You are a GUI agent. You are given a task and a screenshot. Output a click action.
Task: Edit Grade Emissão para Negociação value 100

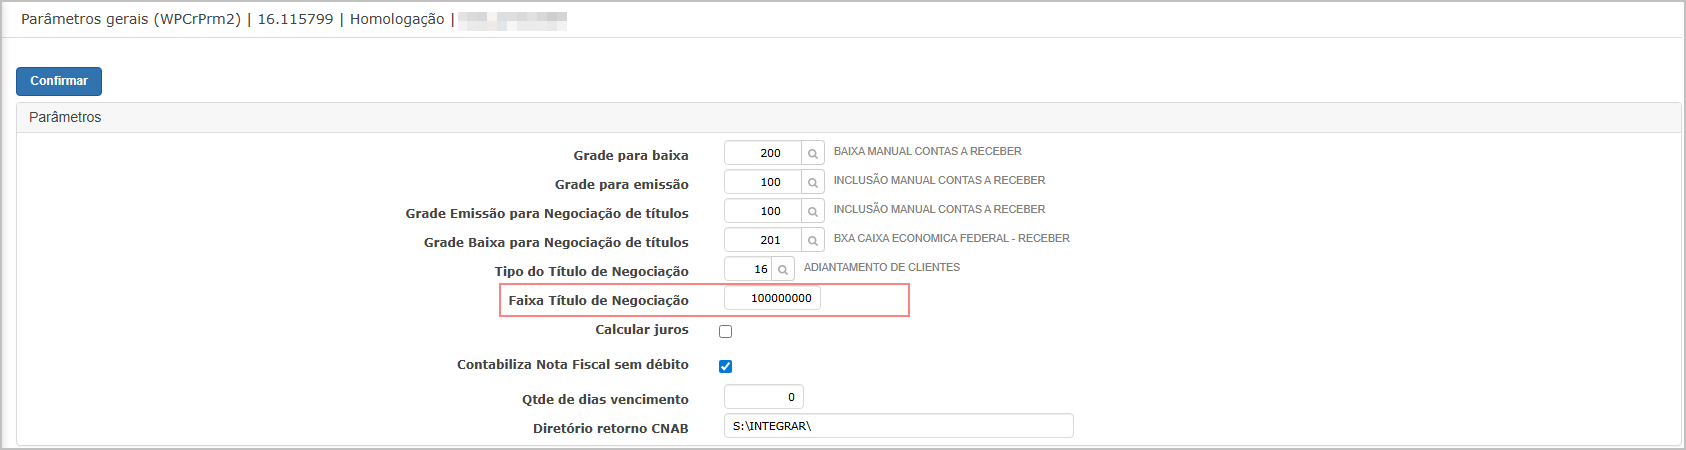(763, 211)
